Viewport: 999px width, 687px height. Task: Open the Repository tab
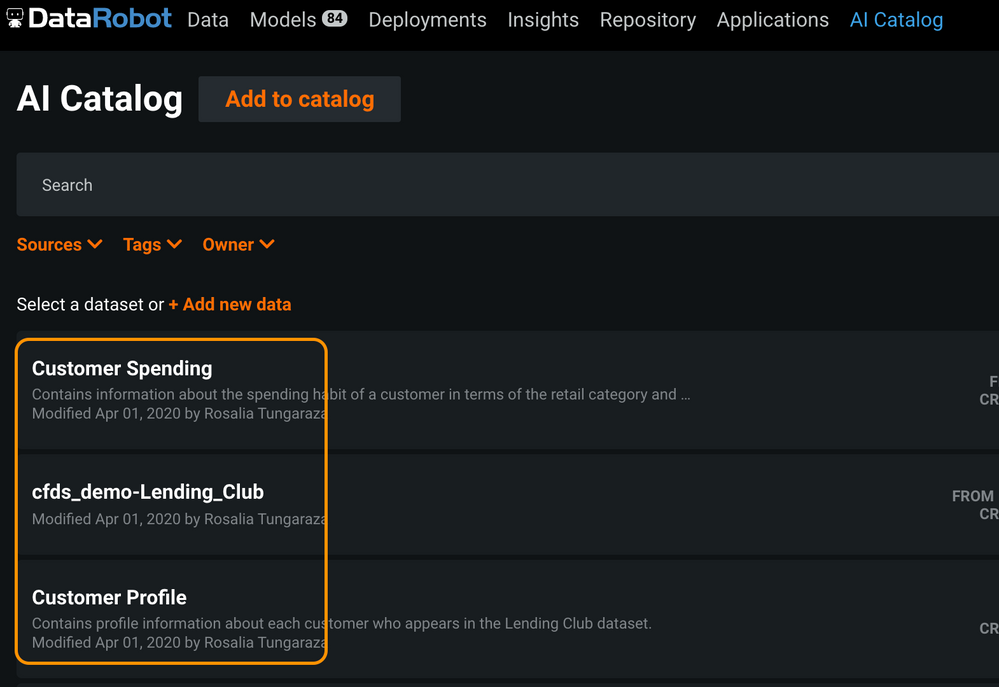point(648,20)
